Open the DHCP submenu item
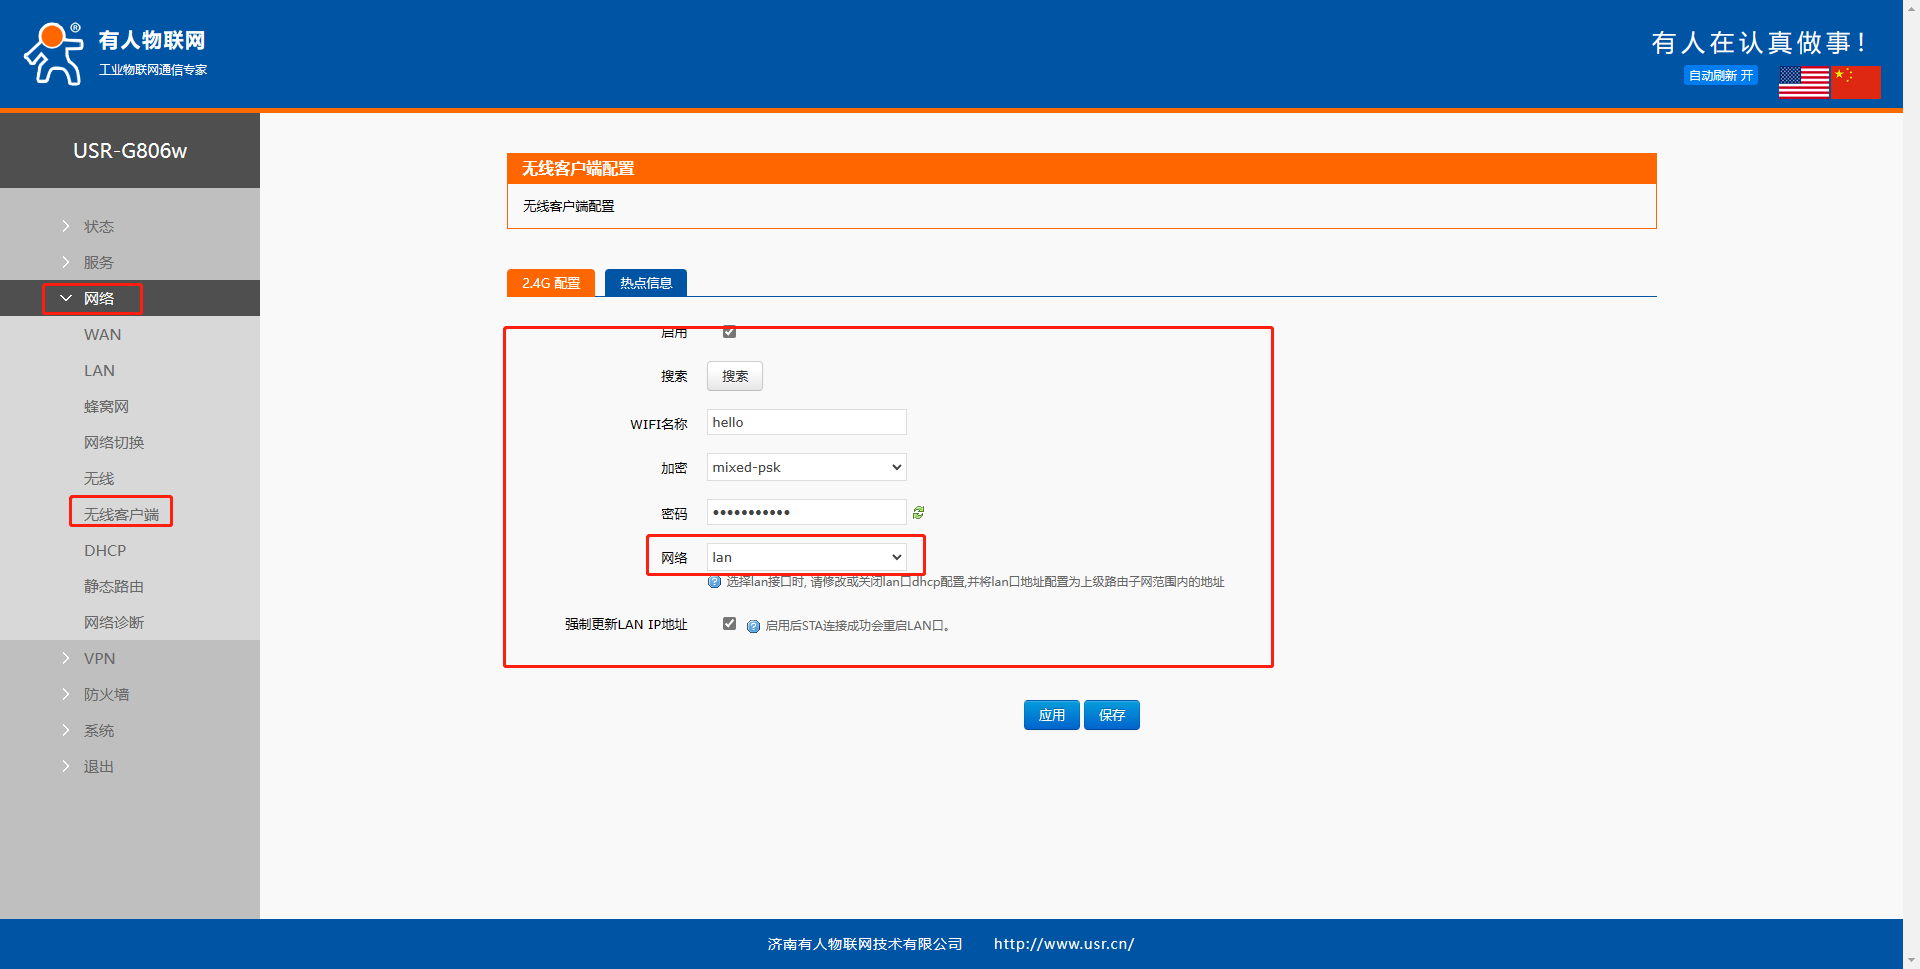 click(105, 550)
